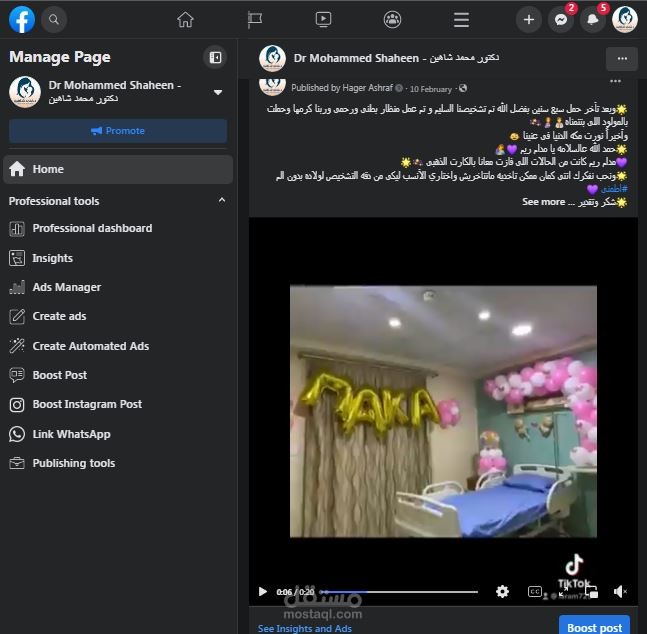Click the Publishing tools briefcase icon

pos(17,463)
